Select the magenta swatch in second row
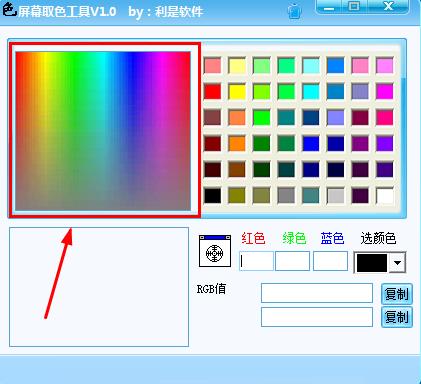Image resolution: width=421 pixels, height=384 pixels. (385, 92)
